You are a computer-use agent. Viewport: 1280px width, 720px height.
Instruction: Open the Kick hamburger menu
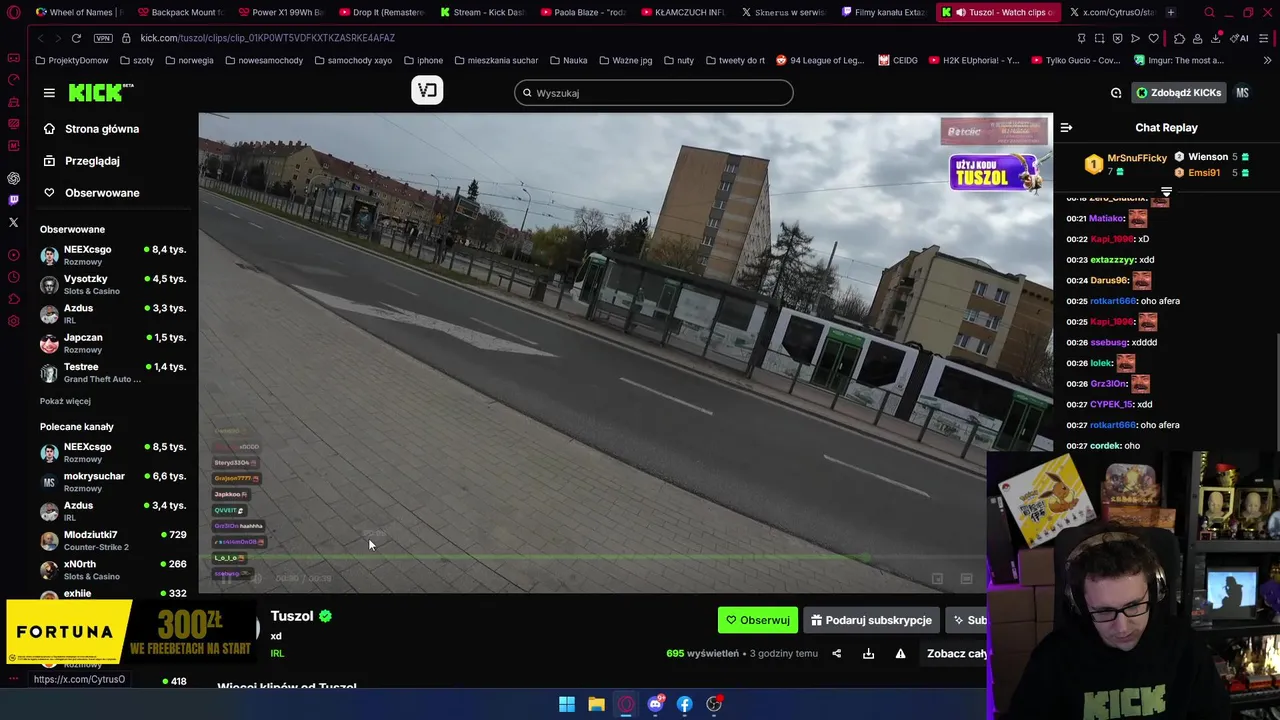(x=49, y=93)
